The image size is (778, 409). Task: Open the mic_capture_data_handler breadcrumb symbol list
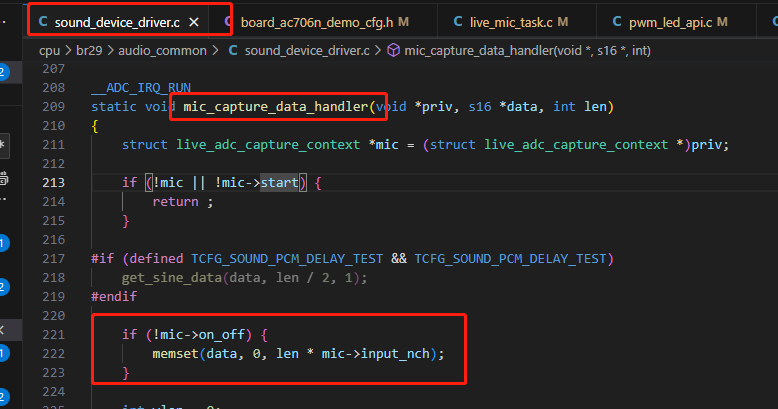tap(527, 51)
